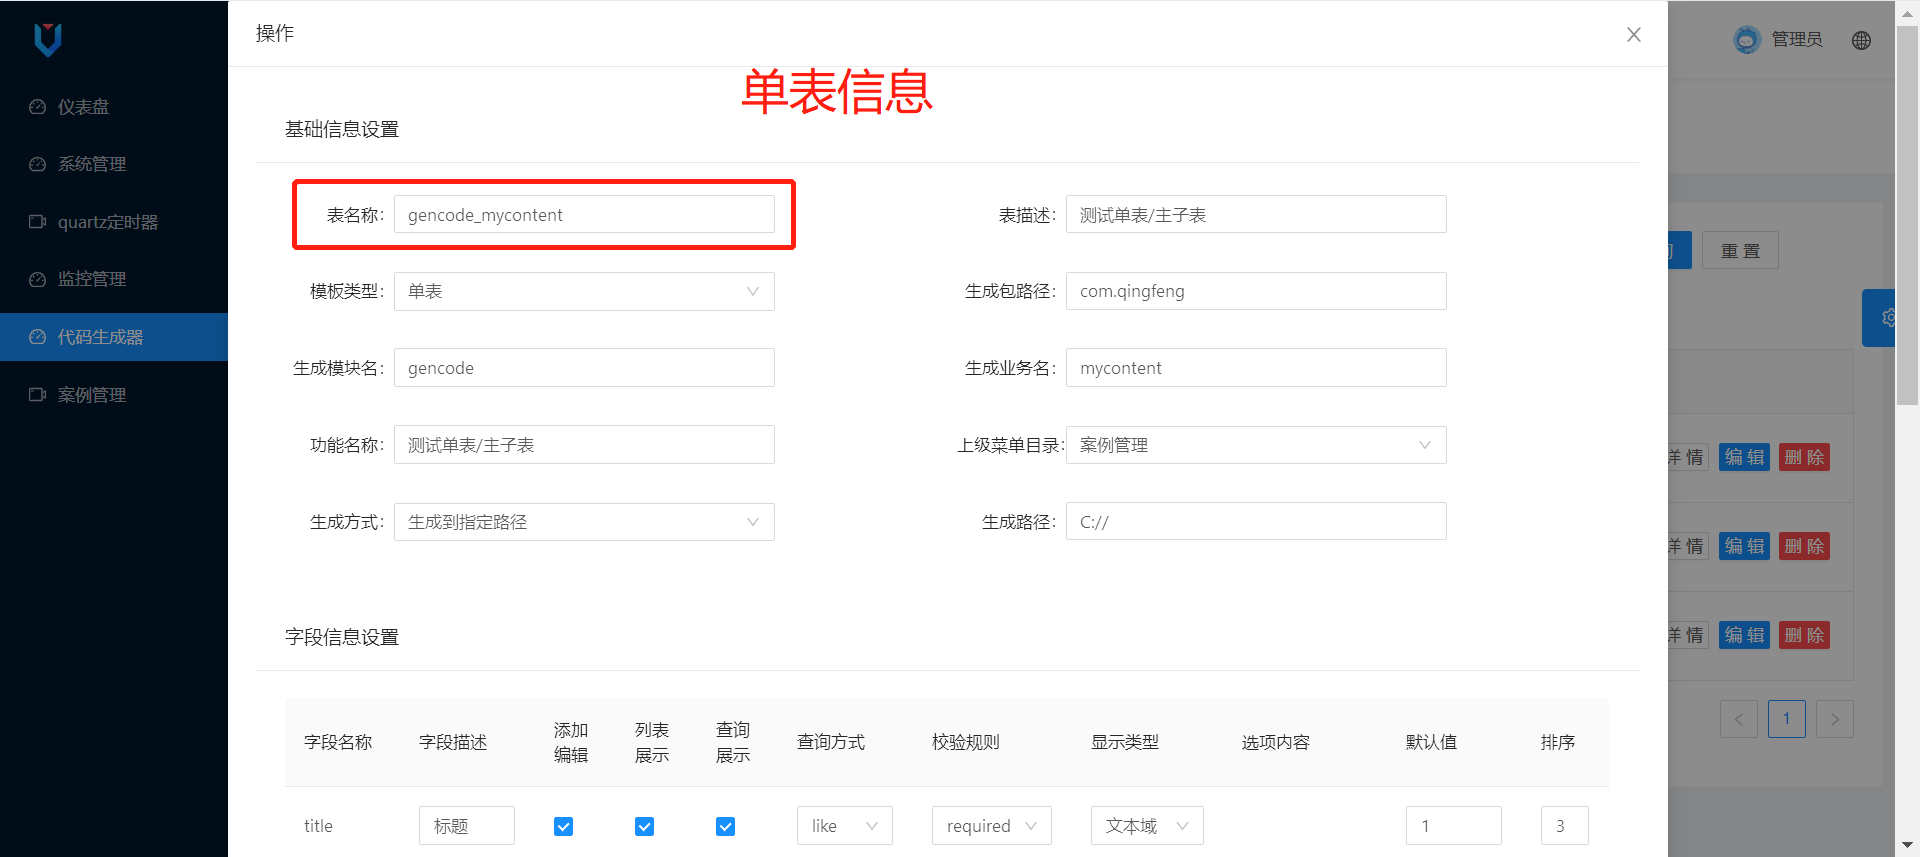Screen dimensions: 1920x857
Task: Click the 案例管理 sidebar icon
Action: point(38,395)
